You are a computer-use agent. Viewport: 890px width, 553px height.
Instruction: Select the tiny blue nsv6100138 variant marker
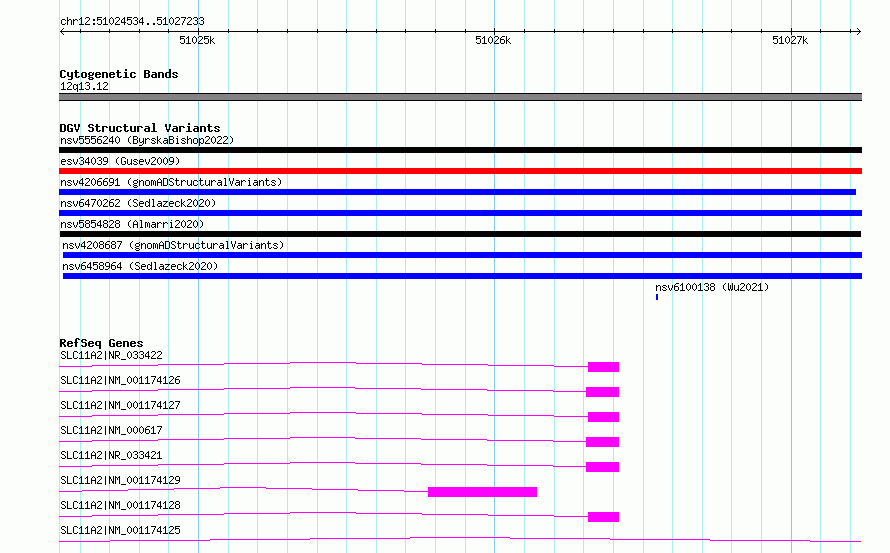coord(657,297)
